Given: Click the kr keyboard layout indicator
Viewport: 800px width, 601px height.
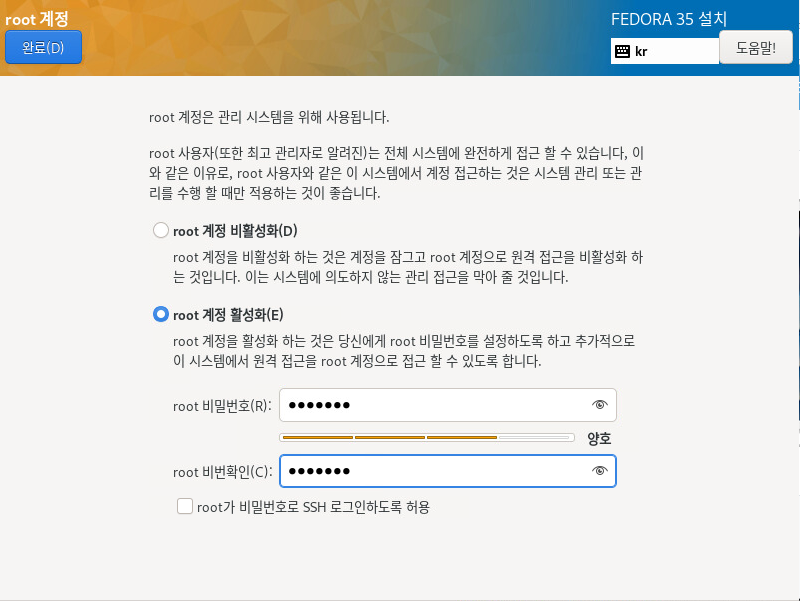Looking at the screenshot, I should pyautogui.click(x=664, y=52).
